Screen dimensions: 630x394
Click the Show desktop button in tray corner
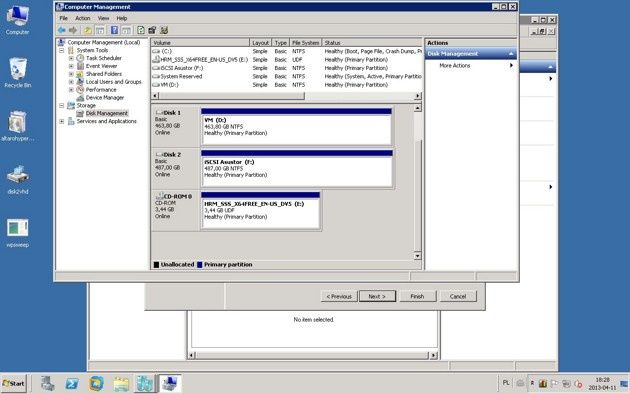click(625, 384)
